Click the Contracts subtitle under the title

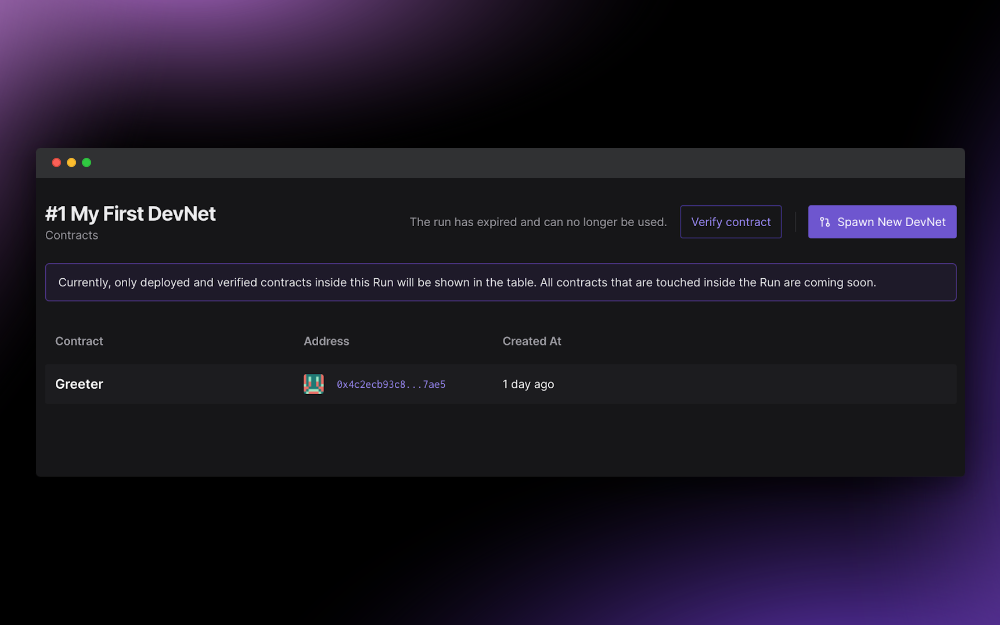pyautogui.click(x=71, y=235)
